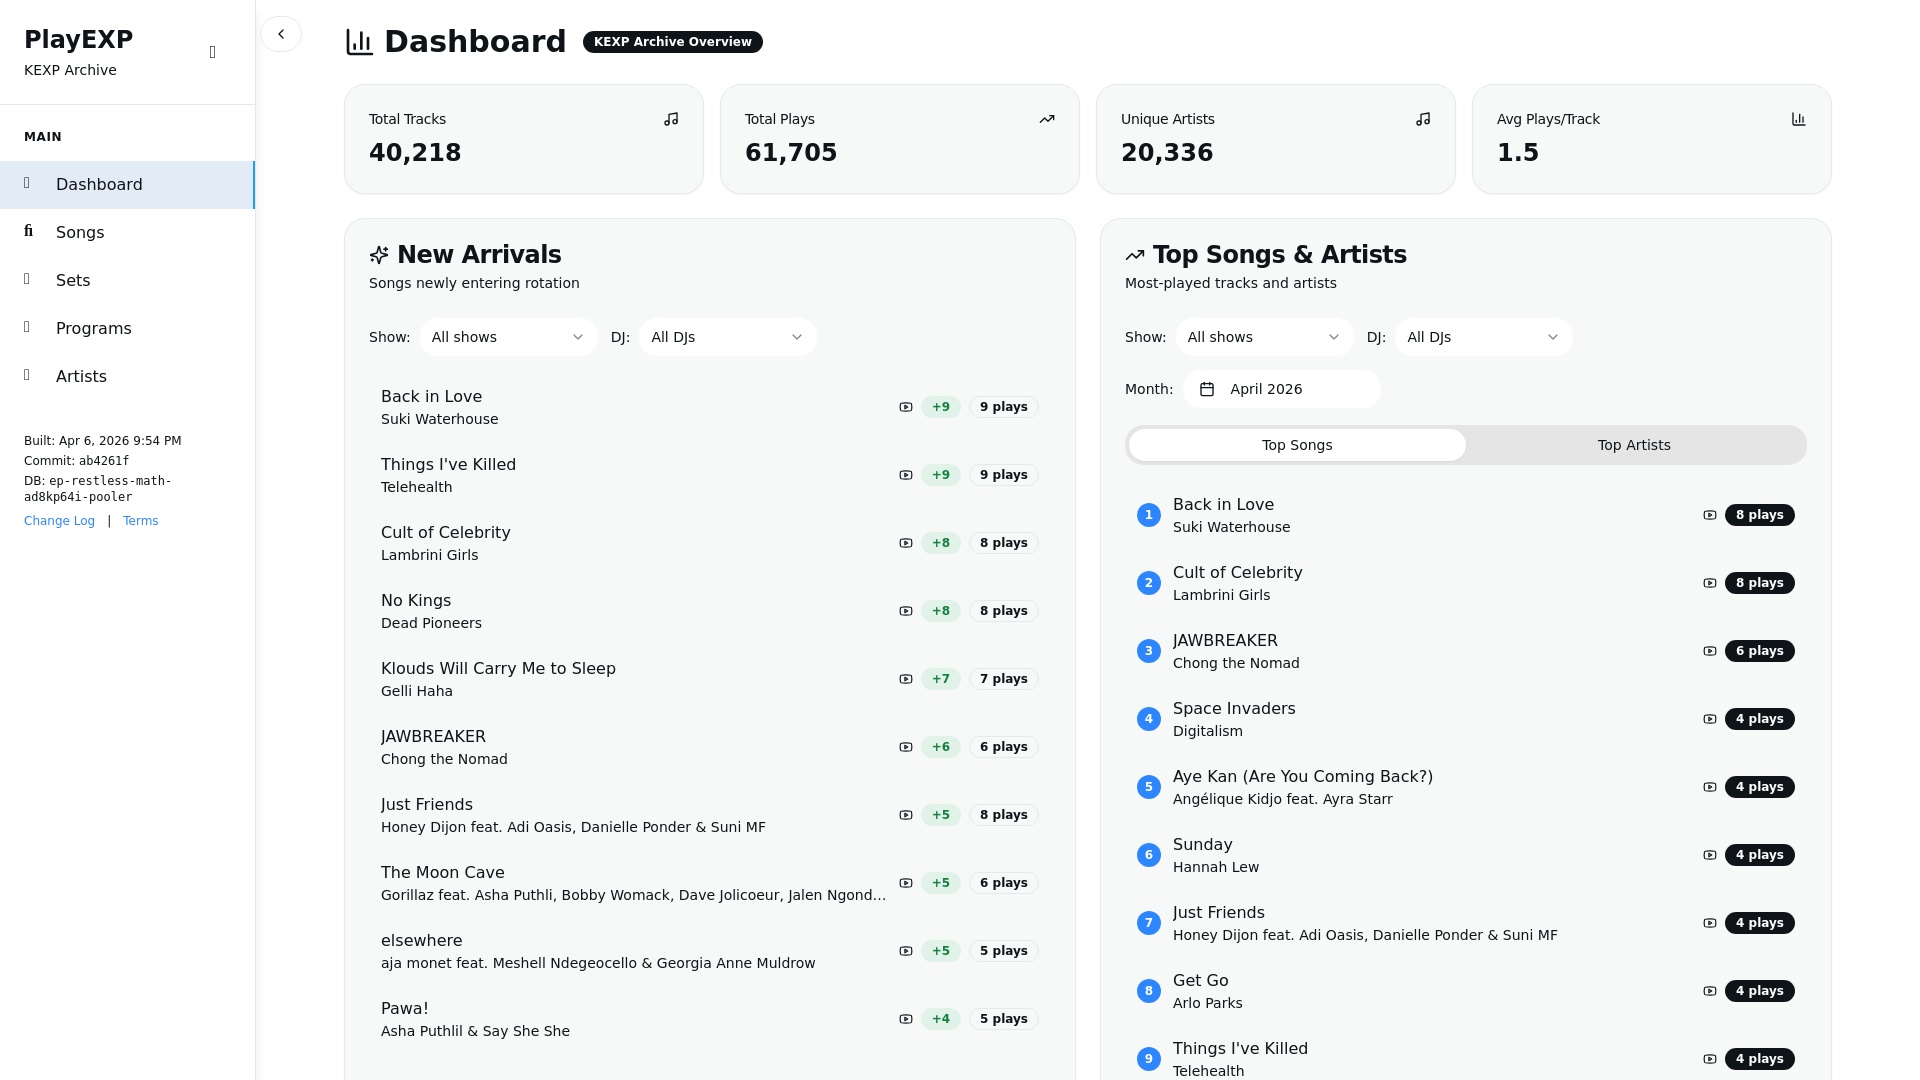1920x1080 pixels.
Task: Collapse sidebar with chevron arrow button
Action: tap(281, 34)
